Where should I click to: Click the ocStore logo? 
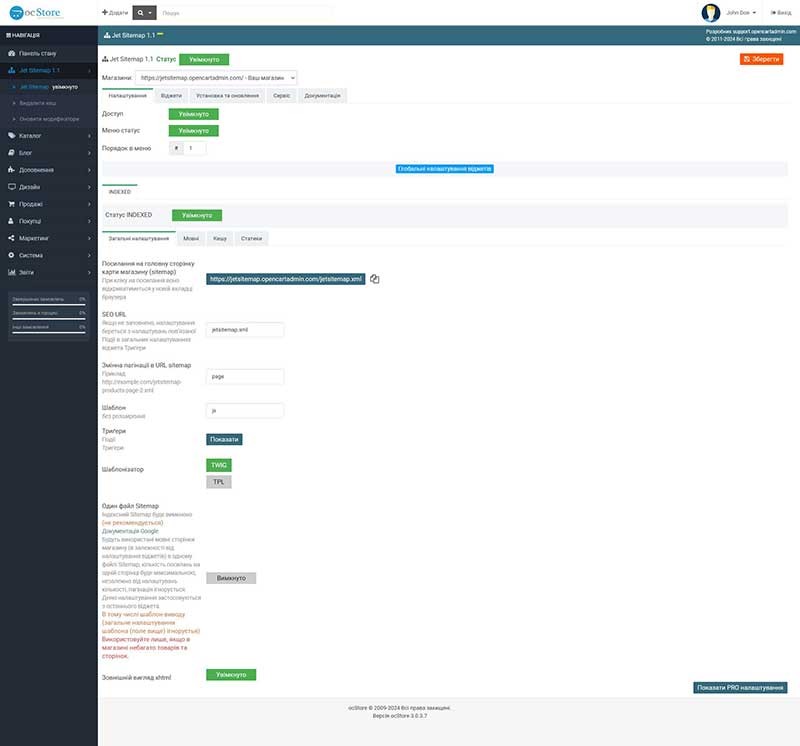[36, 12]
